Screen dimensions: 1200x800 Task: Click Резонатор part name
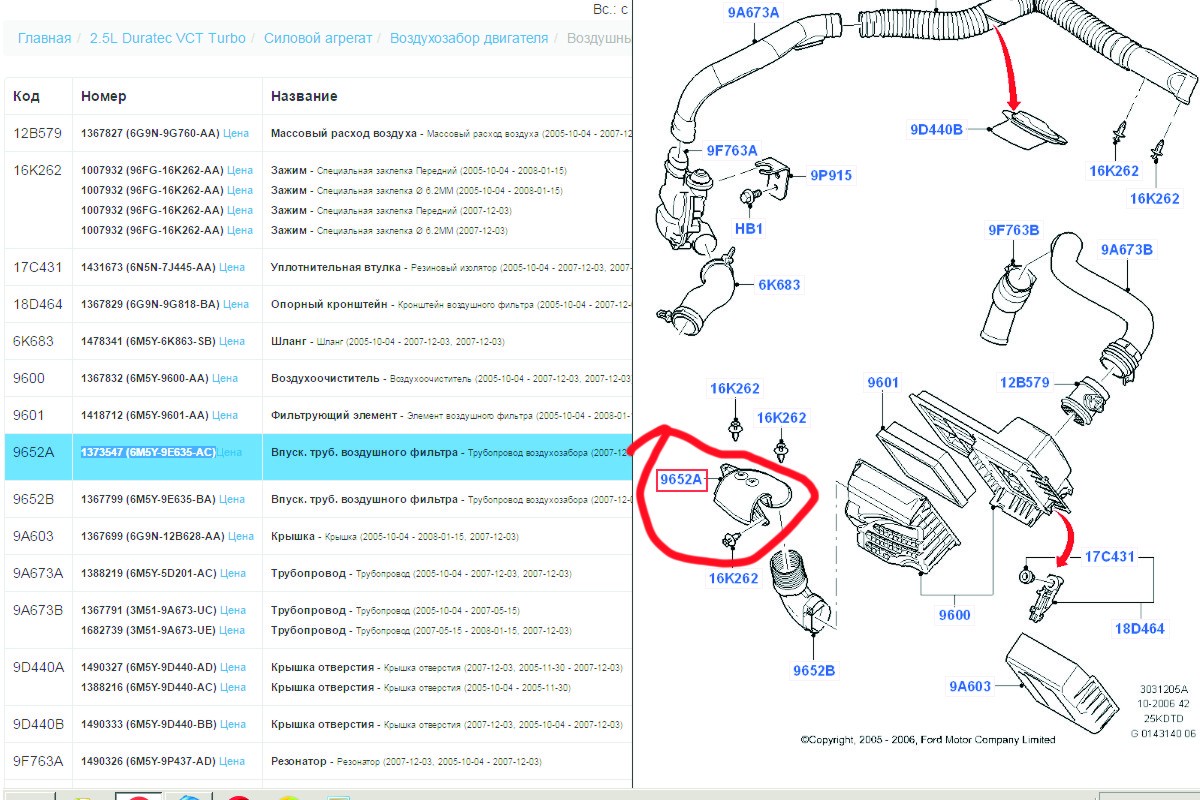(299, 762)
